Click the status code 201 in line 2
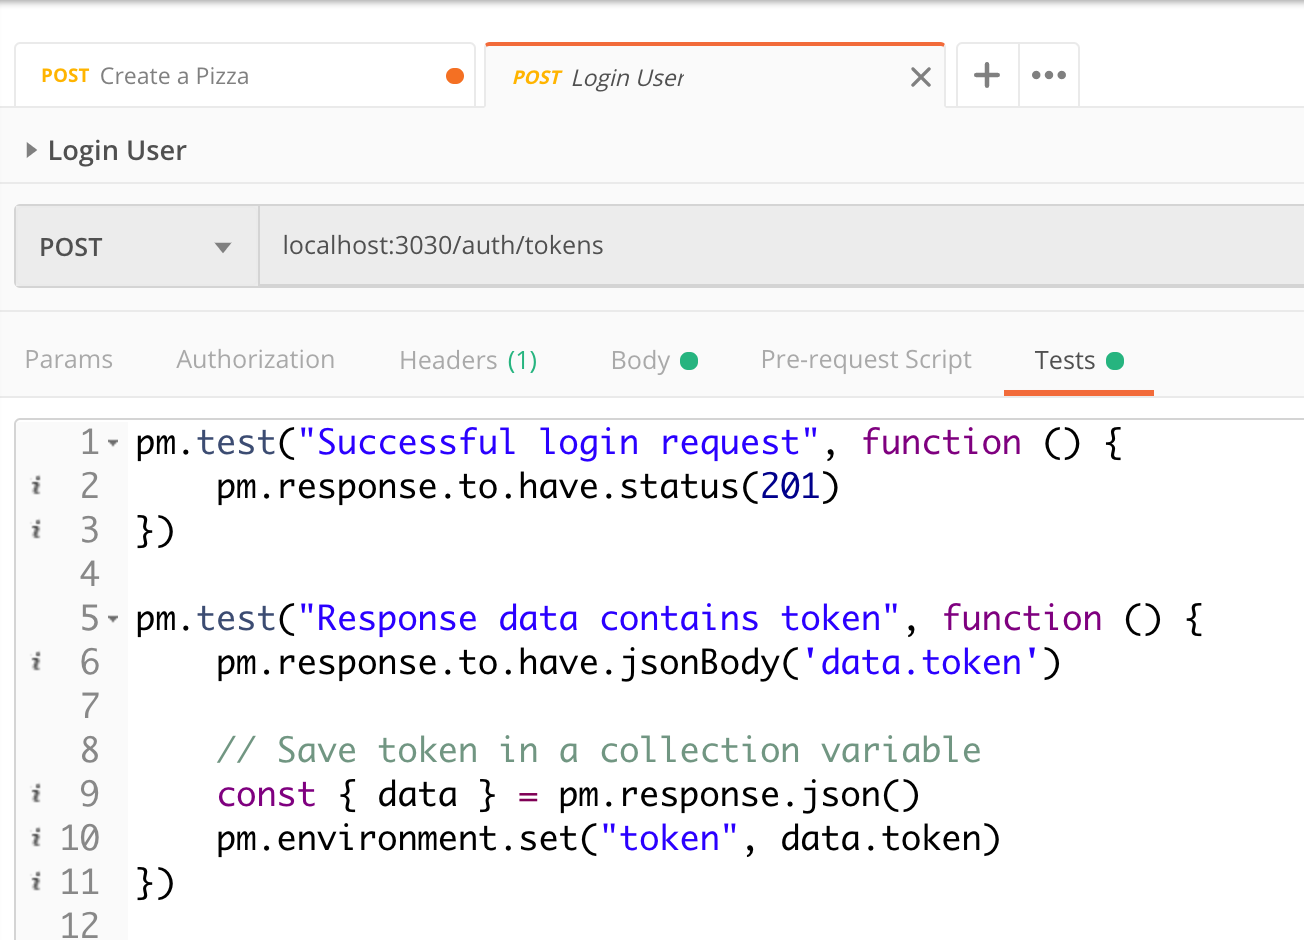The height and width of the screenshot is (940, 1304). point(790,486)
